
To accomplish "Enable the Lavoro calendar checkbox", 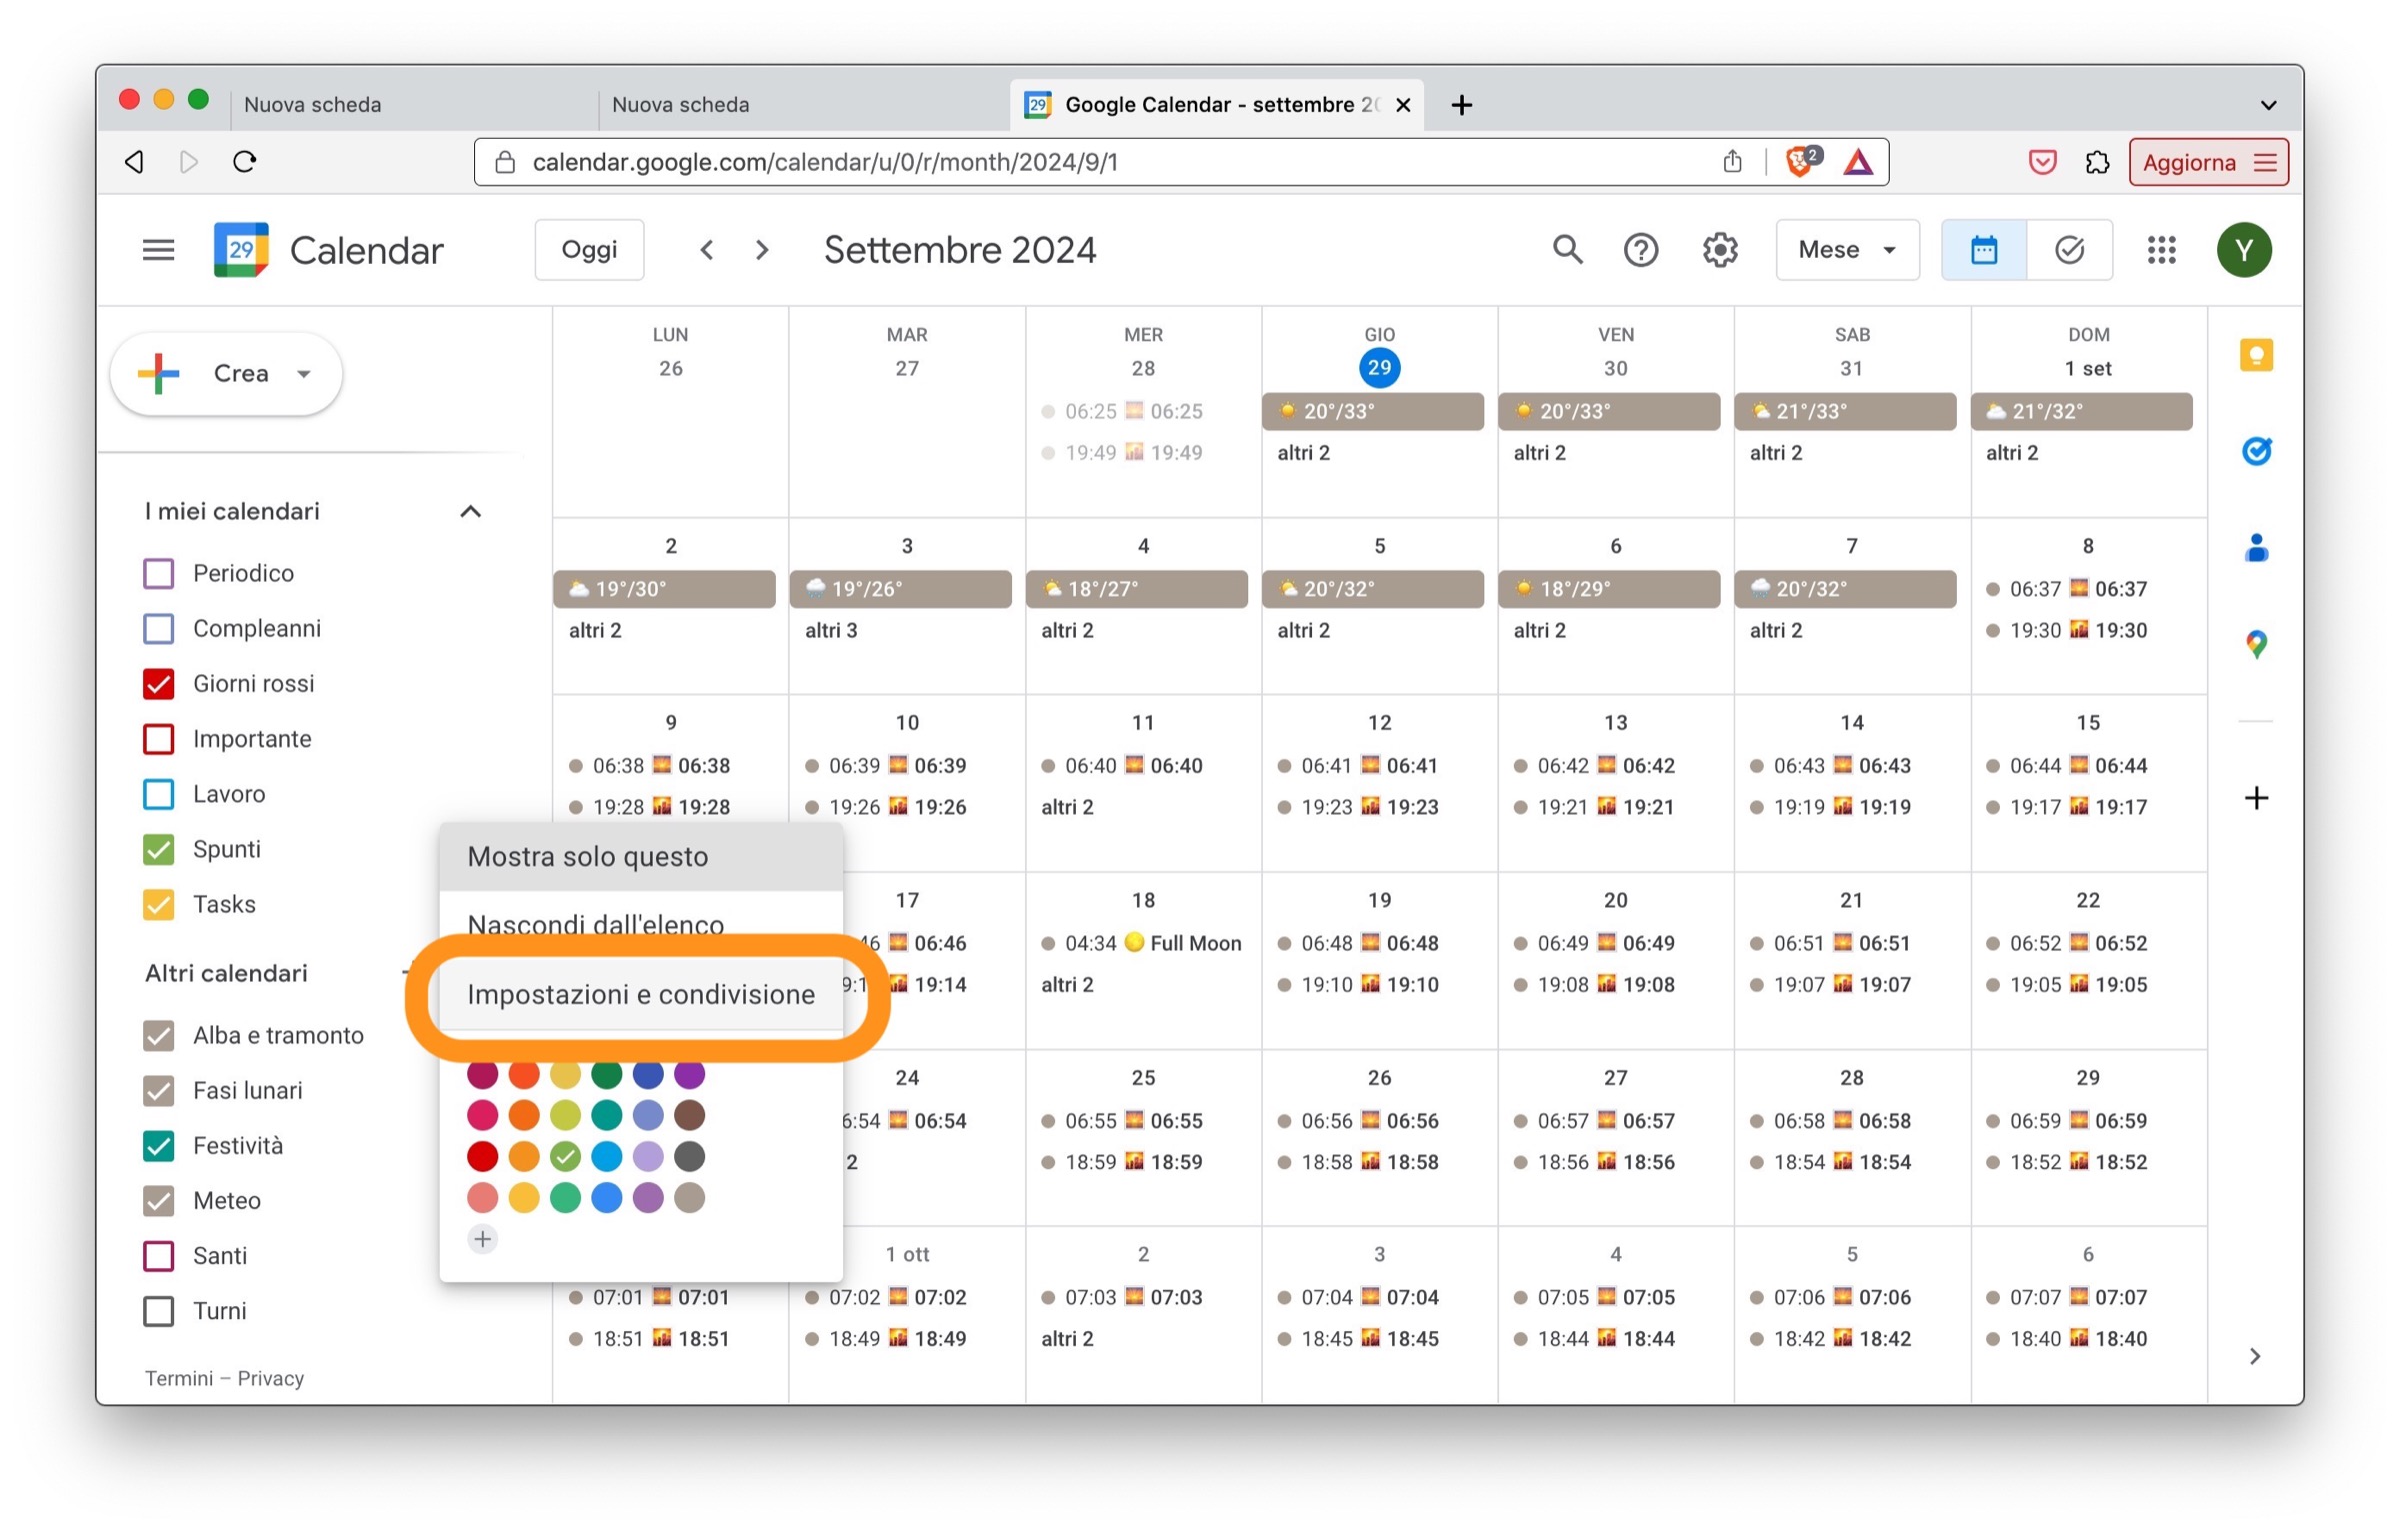I will click(159, 794).
